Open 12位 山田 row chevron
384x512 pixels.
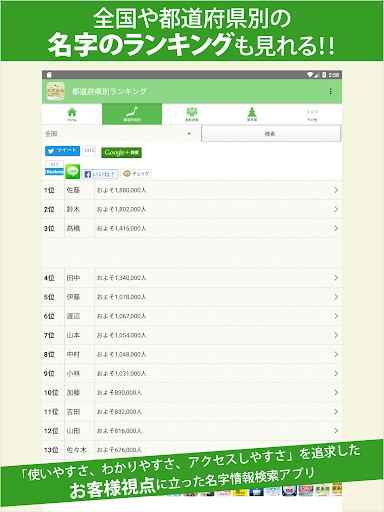click(336, 431)
